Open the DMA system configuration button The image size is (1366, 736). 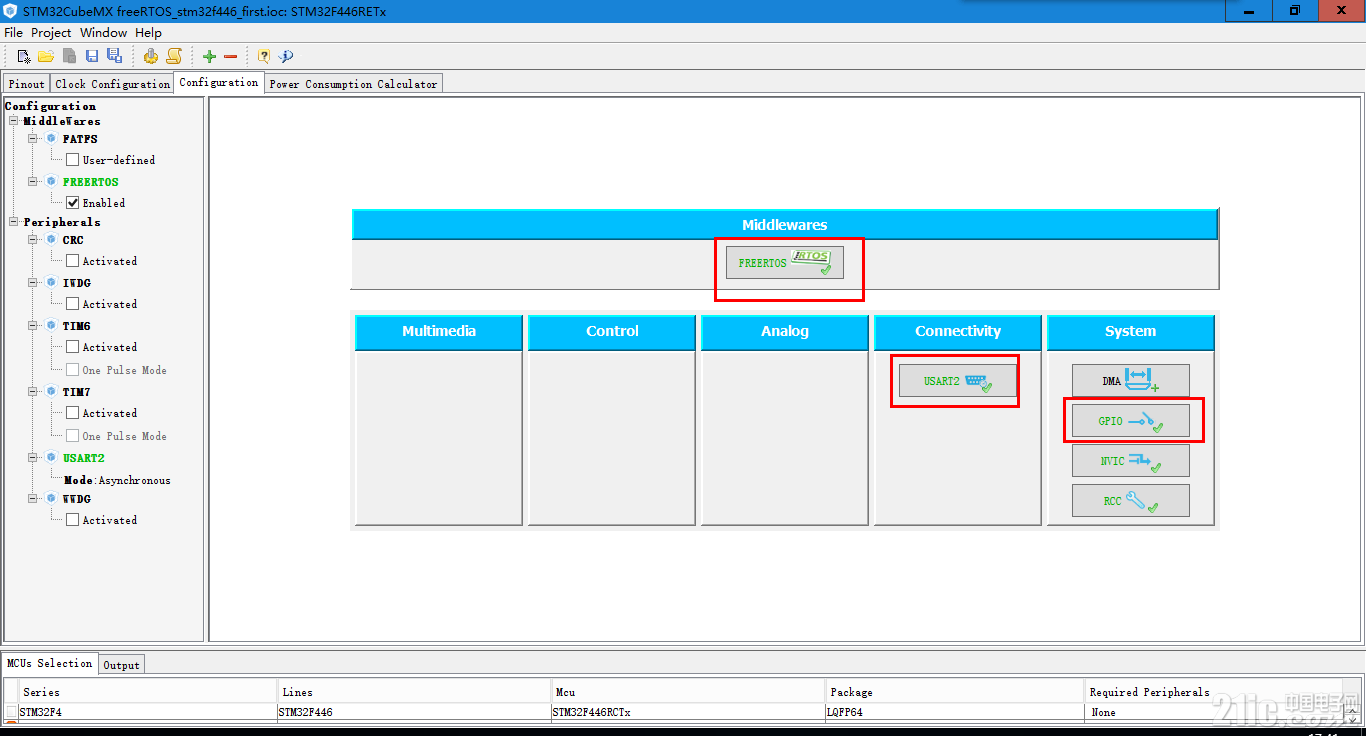pos(1131,381)
